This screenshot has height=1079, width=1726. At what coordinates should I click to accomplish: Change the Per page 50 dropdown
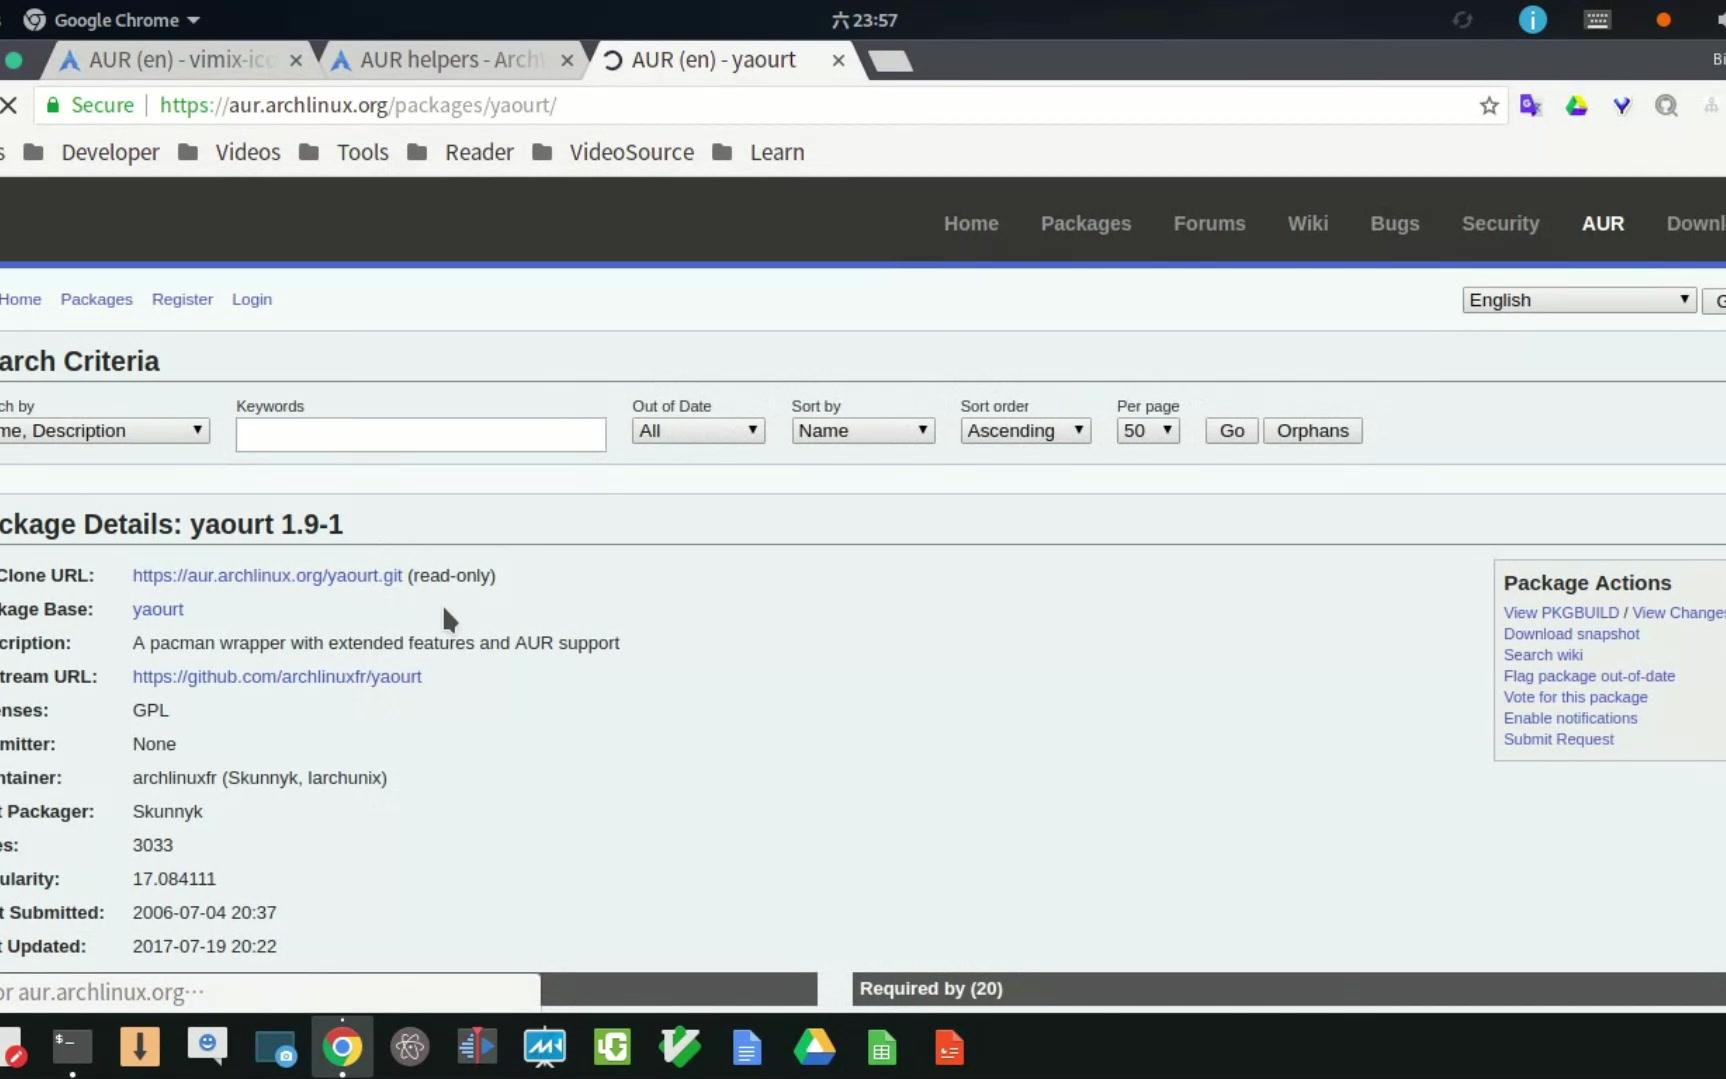point(1148,431)
